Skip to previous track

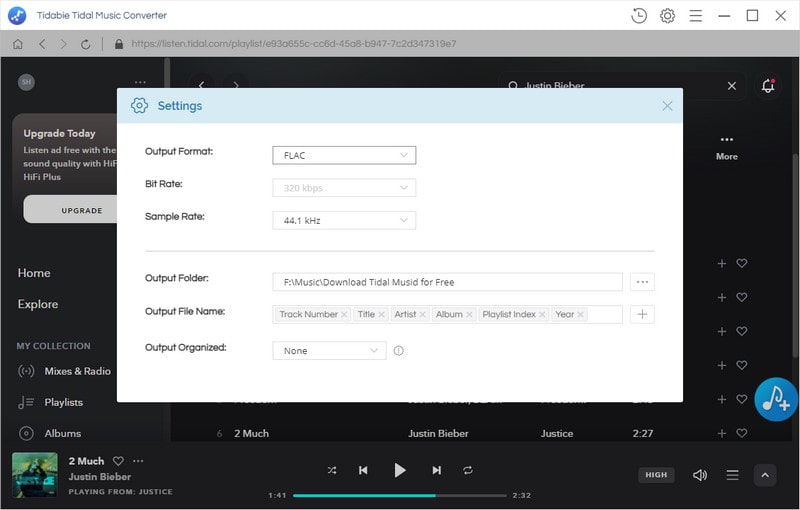tap(363, 470)
